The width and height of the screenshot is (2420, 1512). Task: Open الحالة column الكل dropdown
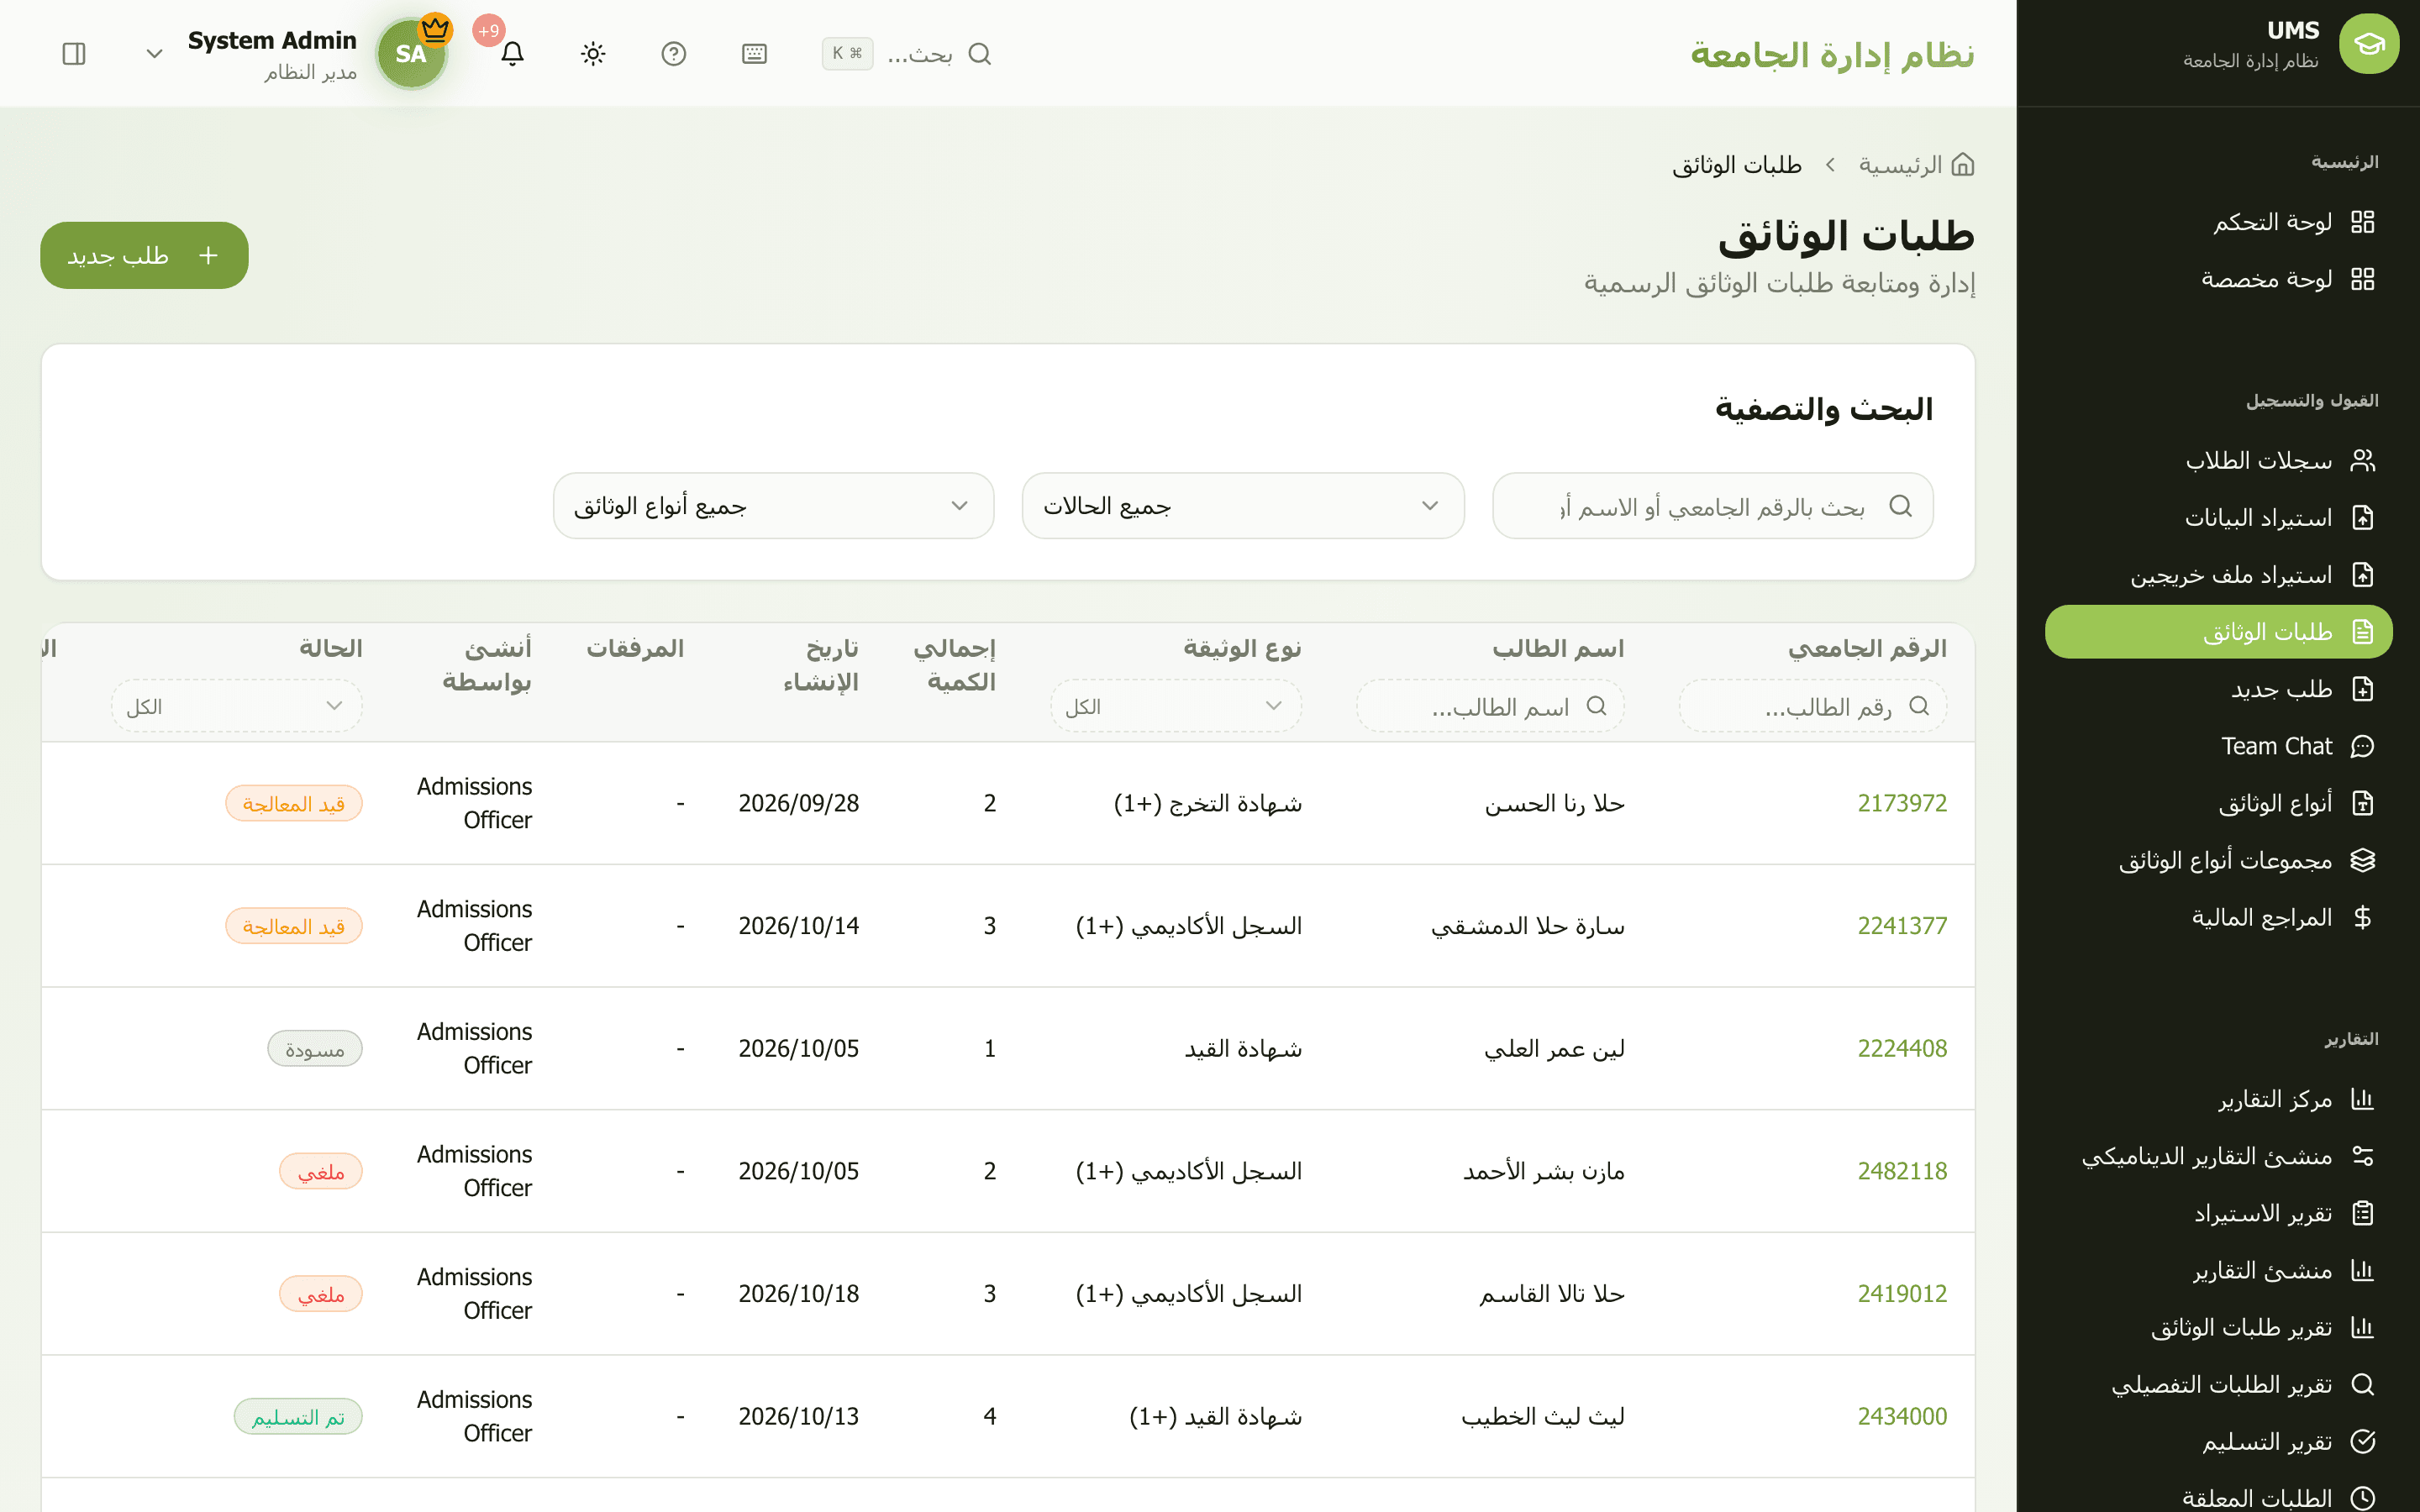[236, 706]
